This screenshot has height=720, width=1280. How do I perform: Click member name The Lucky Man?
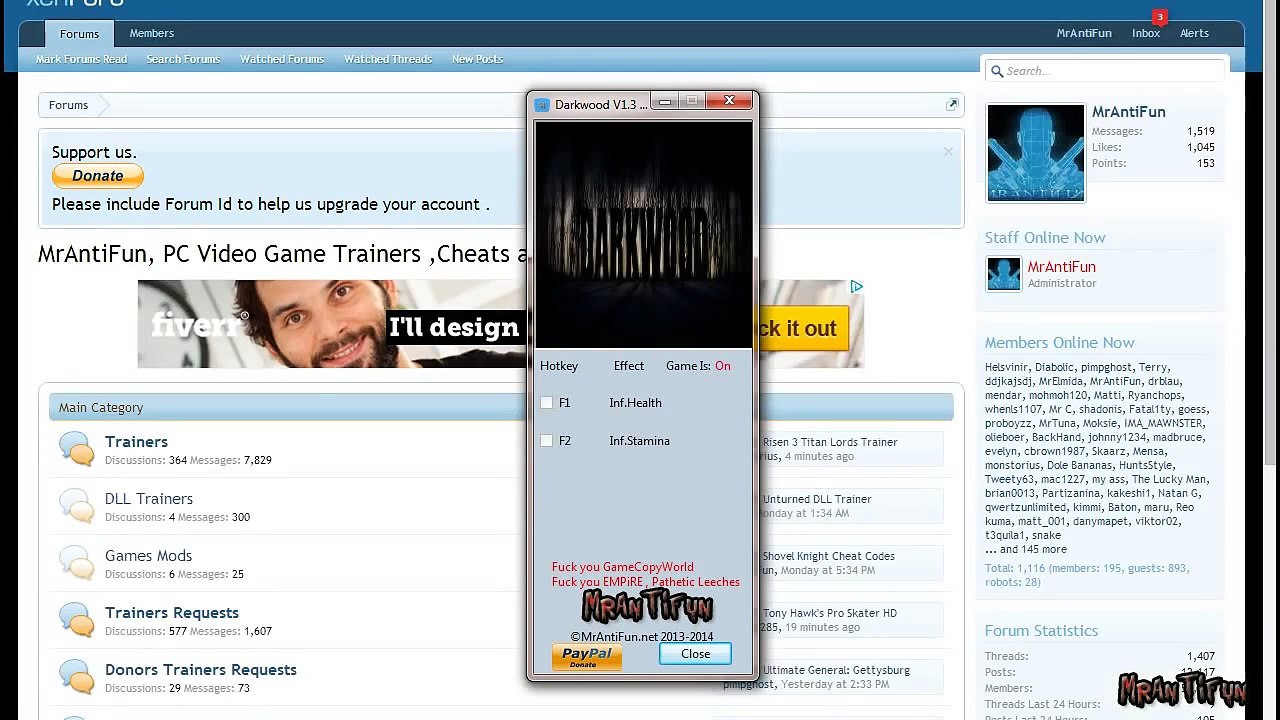[1169, 479]
